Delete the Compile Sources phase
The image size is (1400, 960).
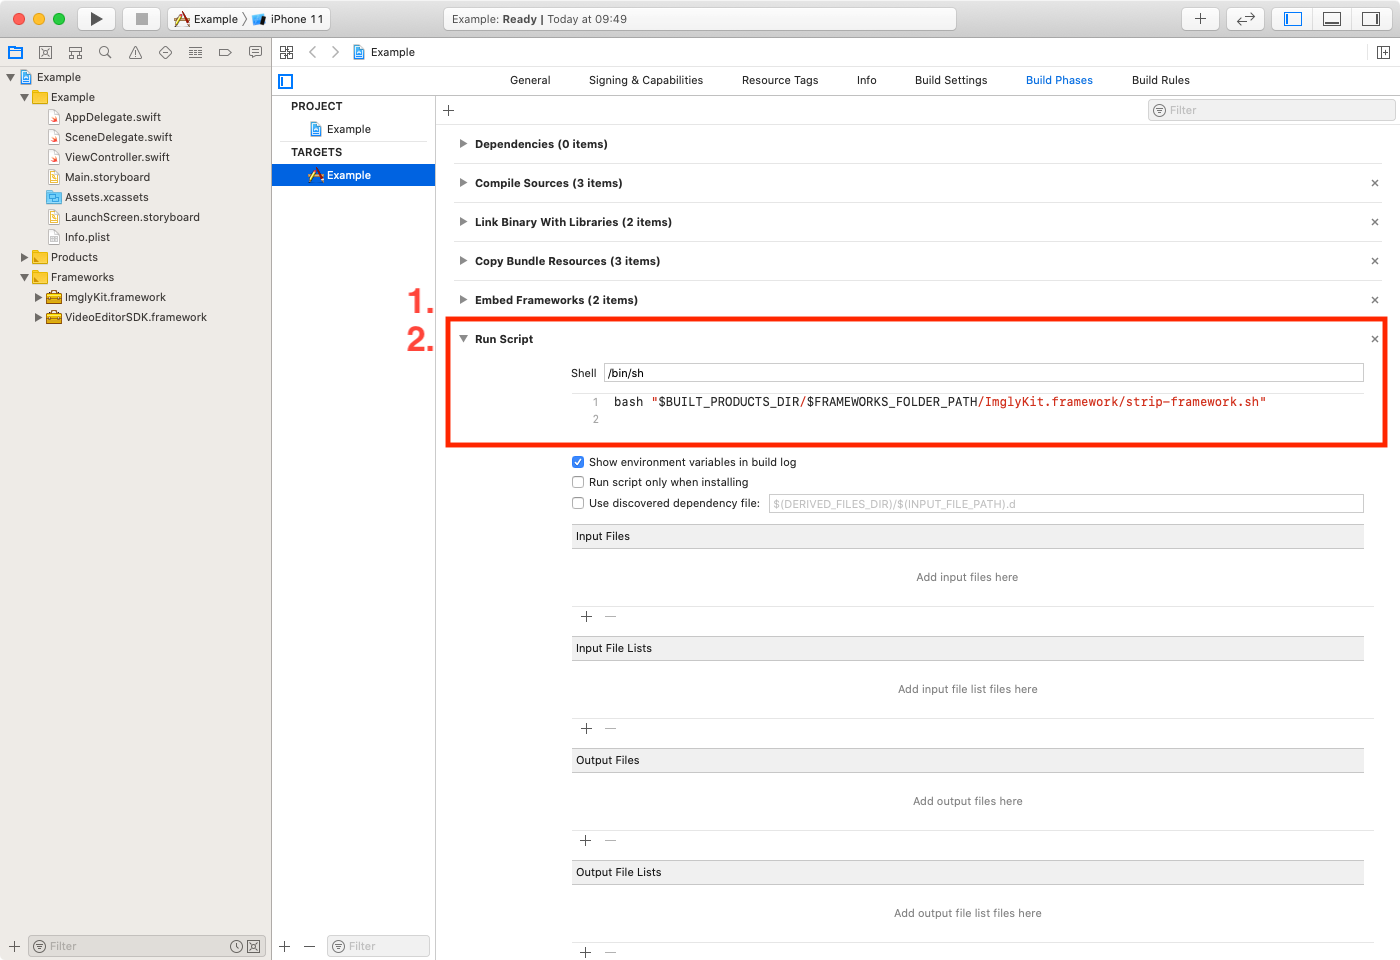(1375, 183)
